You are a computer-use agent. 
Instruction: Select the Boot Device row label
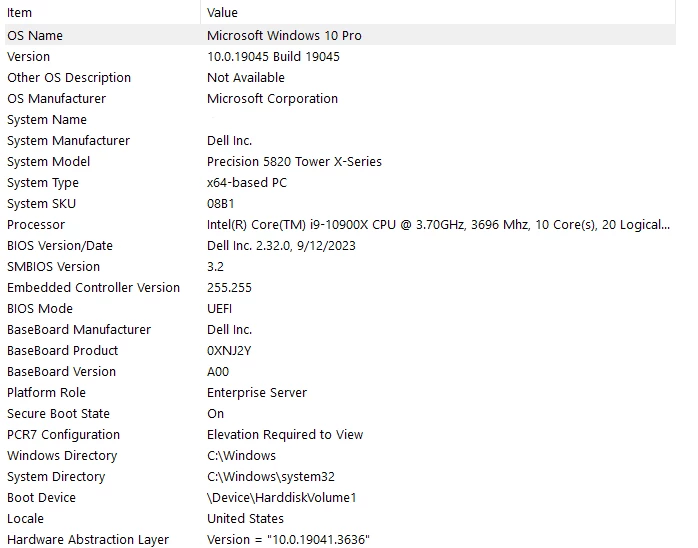pos(41,497)
